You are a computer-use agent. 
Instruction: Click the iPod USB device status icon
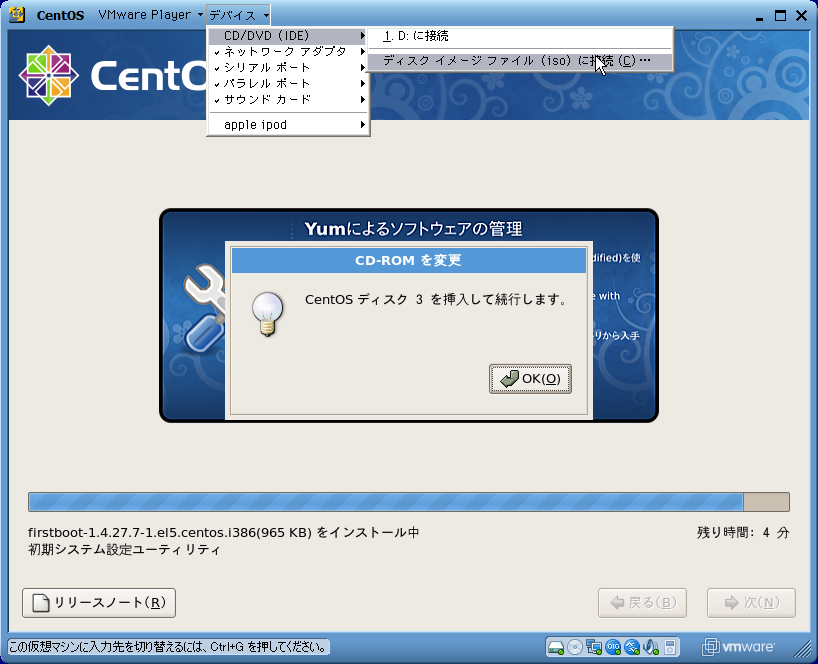click(x=670, y=647)
